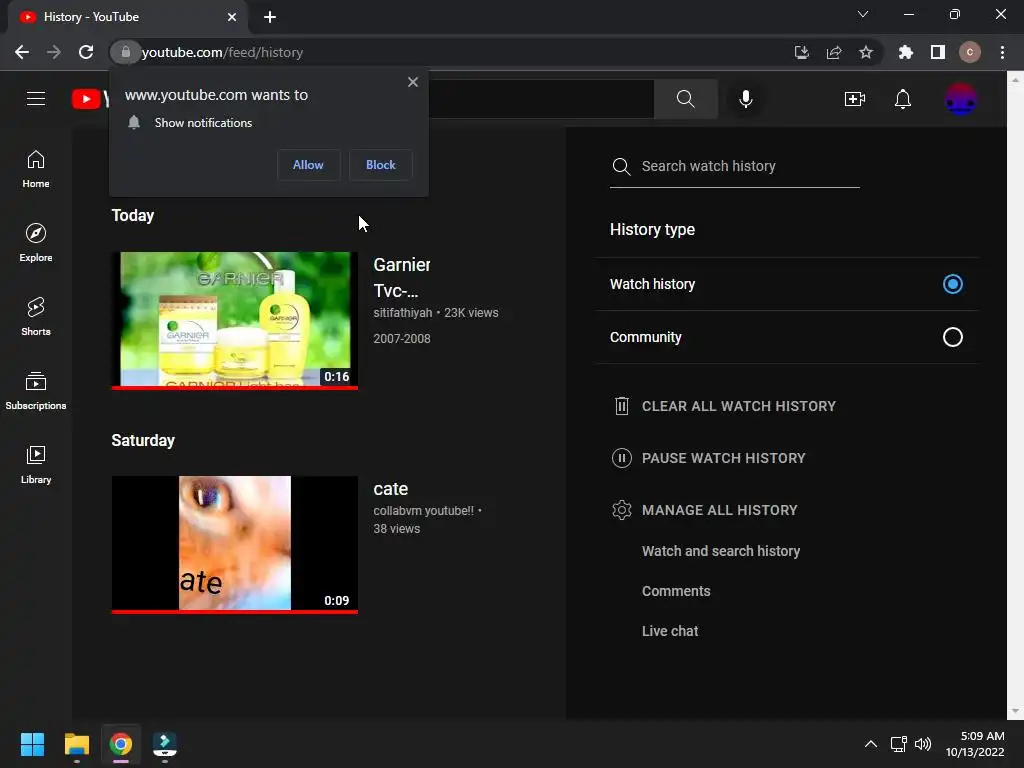Open the Comments history link
Image resolution: width=1024 pixels, height=768 pixels.
pos(676,591)
